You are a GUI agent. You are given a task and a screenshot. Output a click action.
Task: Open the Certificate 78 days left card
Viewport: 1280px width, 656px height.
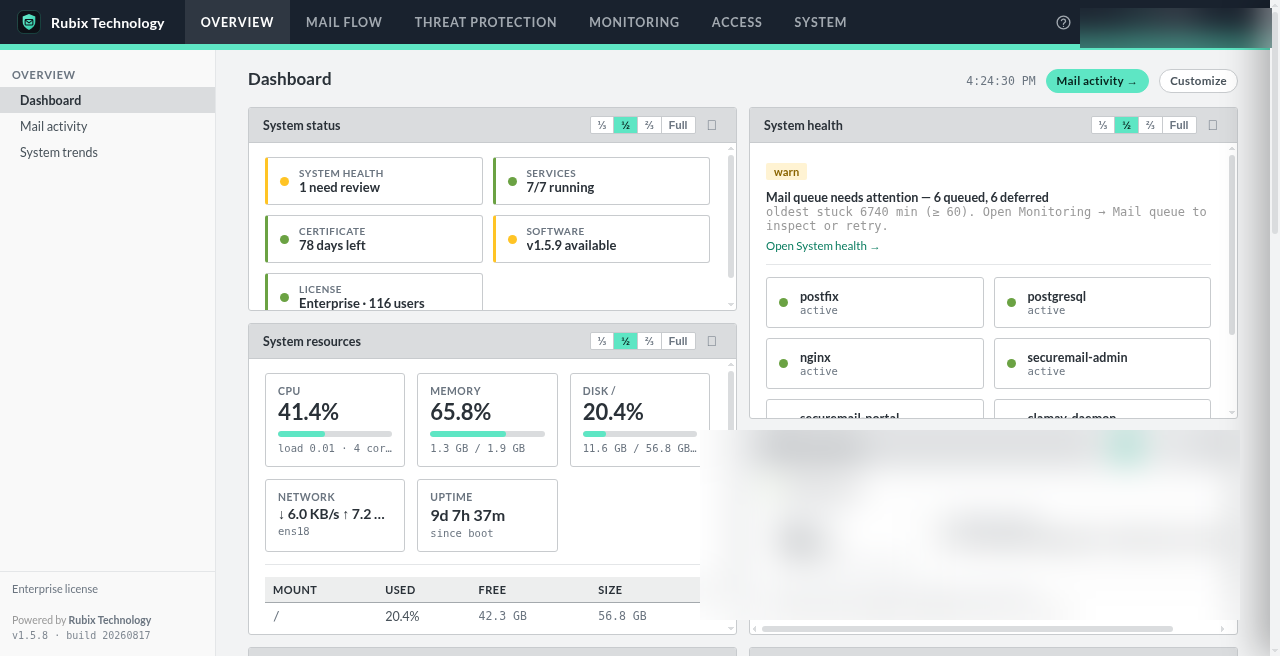tap(374, 239)
